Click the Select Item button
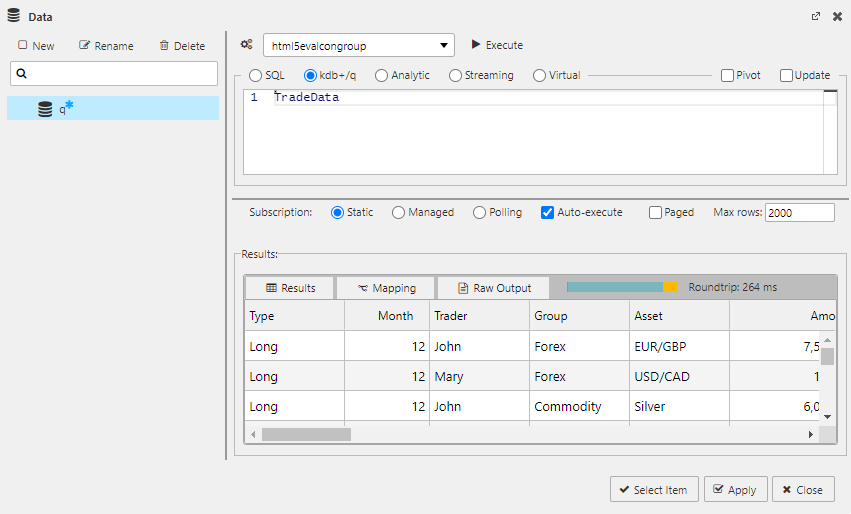 (x=655, y=490)
